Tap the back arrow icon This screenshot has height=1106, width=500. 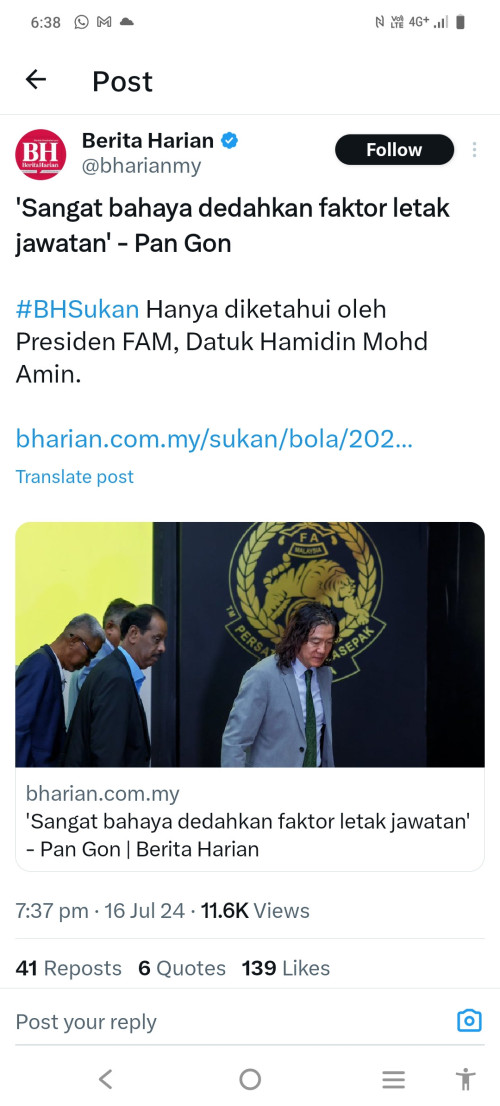[35, 80]
